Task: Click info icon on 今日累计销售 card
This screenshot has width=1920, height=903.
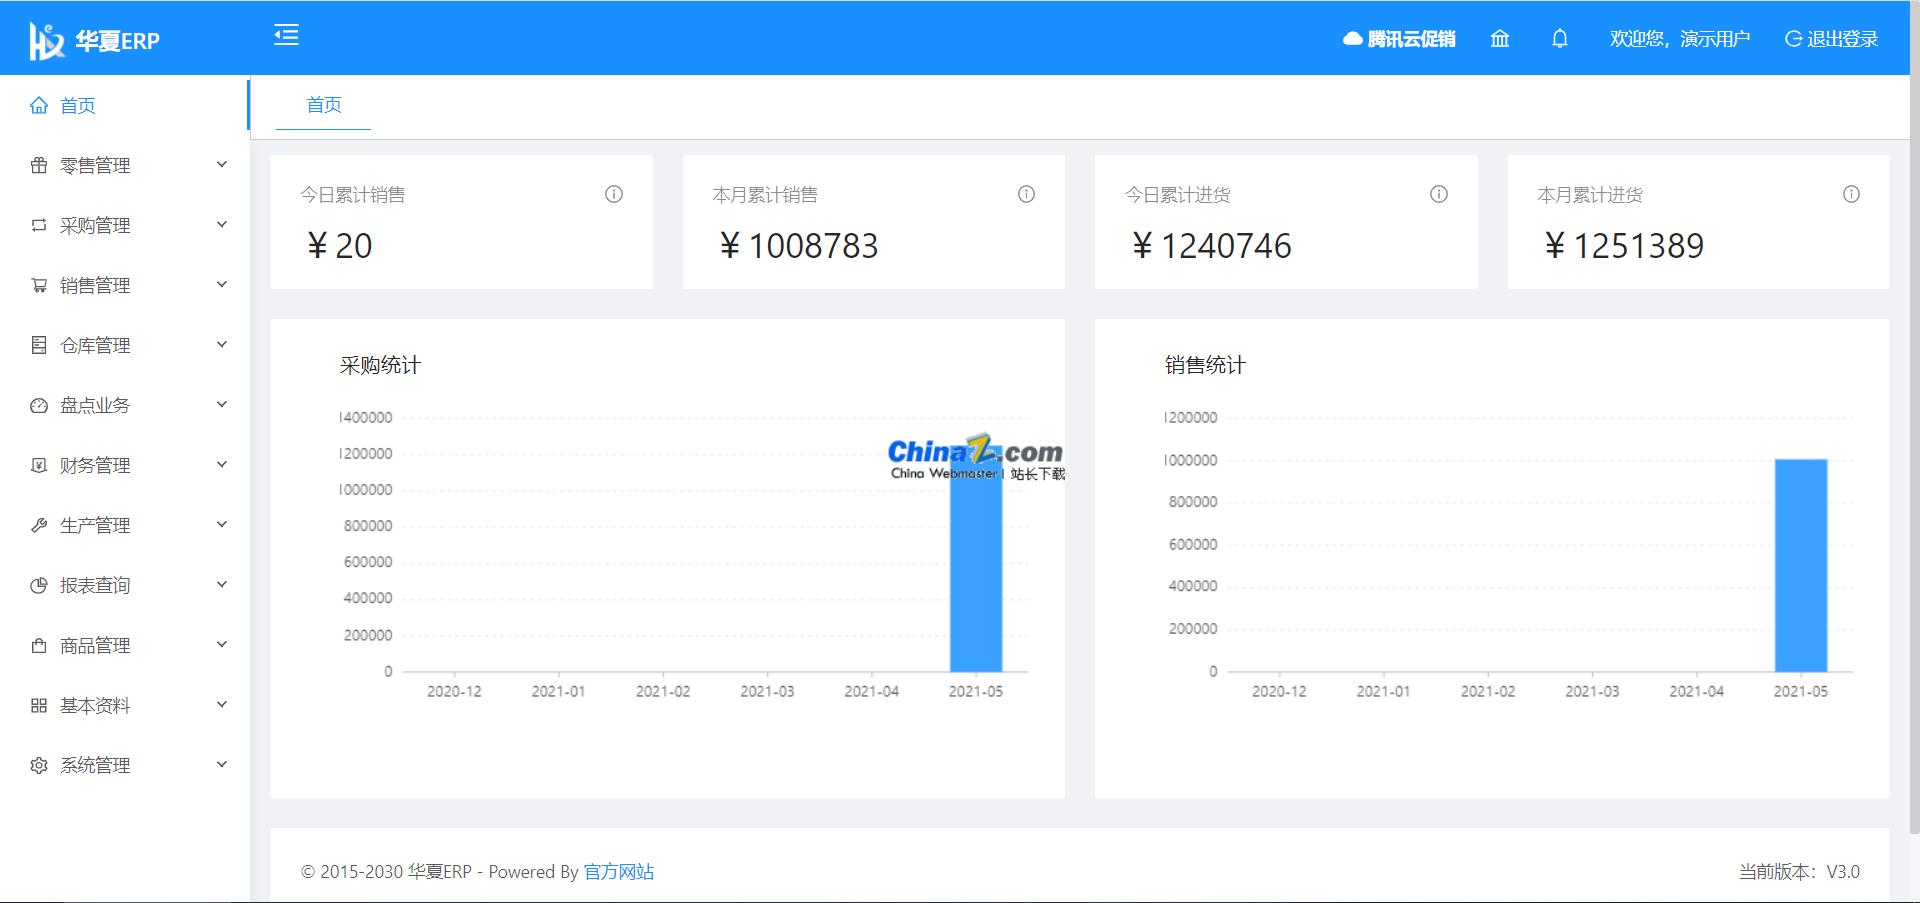Action: pos(614,194)
